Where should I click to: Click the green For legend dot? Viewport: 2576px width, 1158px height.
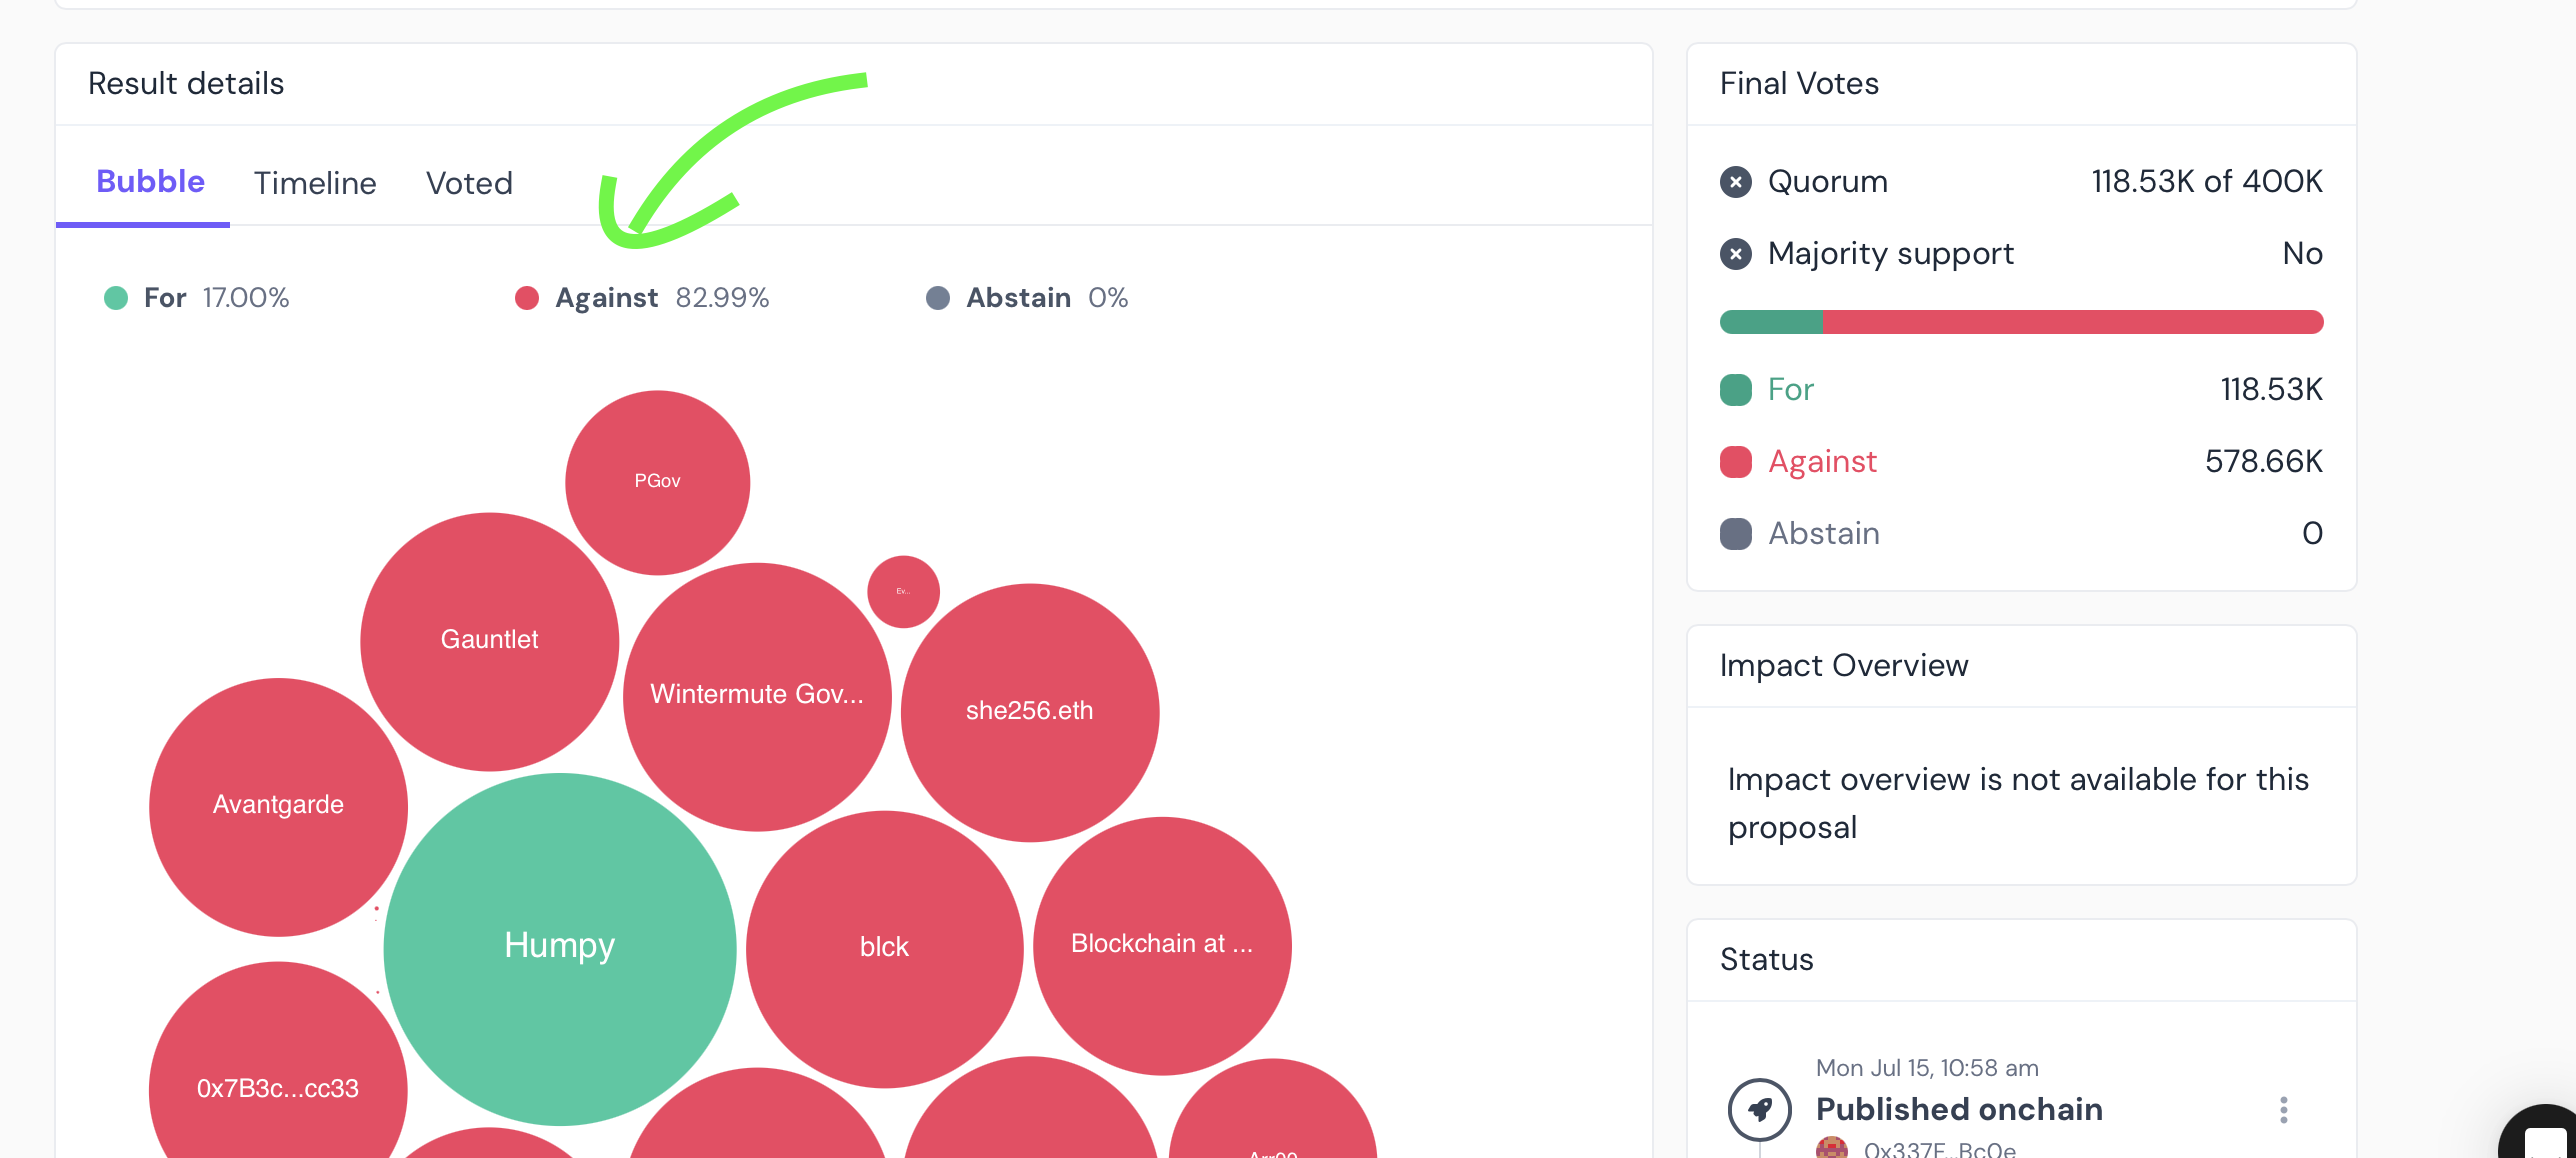tap(116, 298)
